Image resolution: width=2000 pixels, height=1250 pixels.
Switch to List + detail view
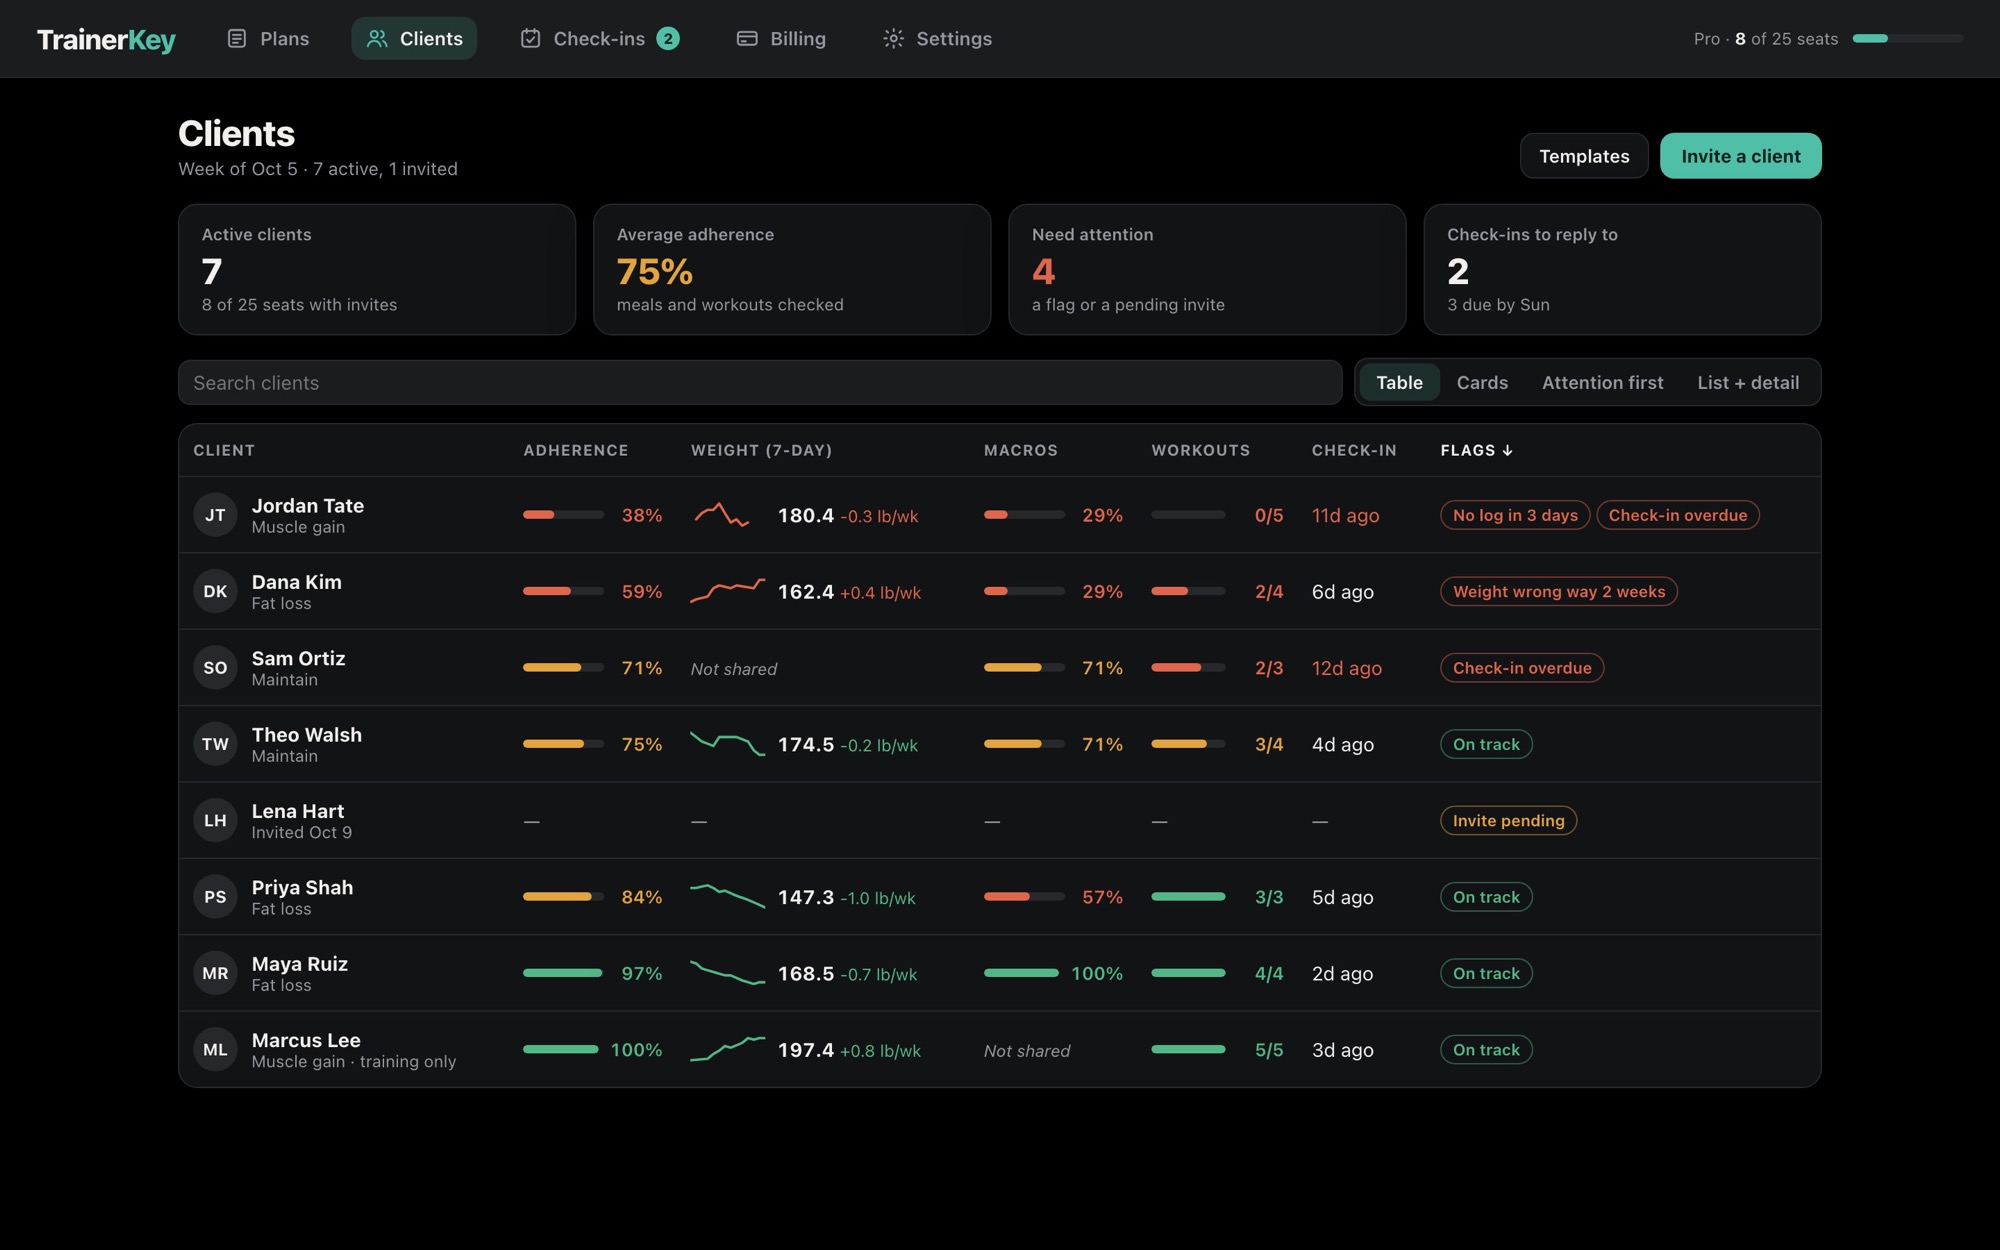[x=1748, y=383]
